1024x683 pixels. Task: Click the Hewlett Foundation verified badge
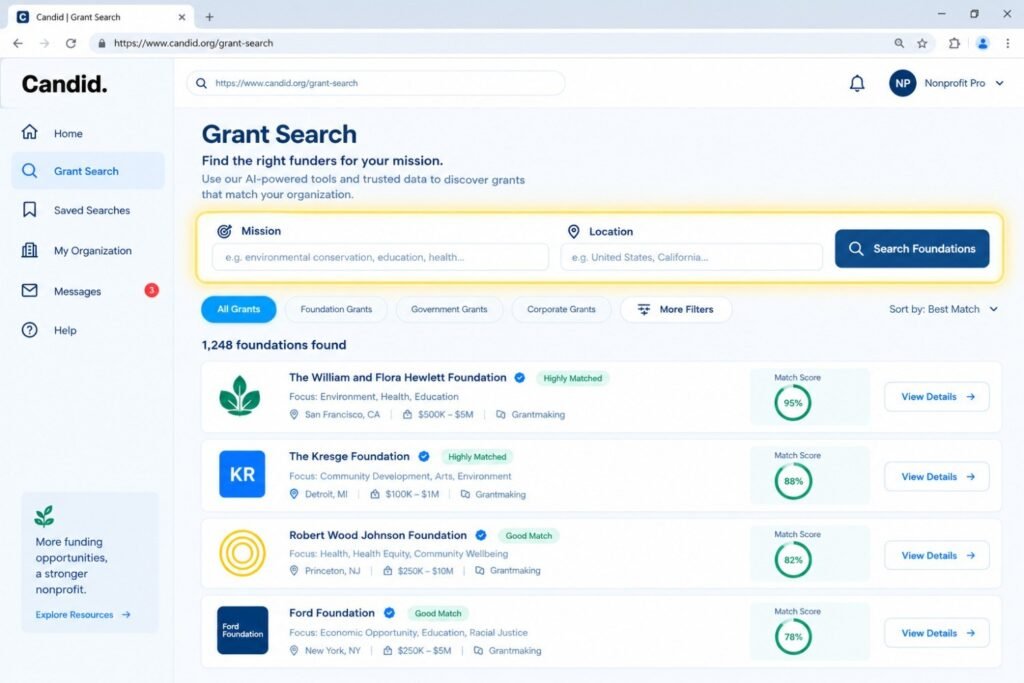(x=520, y=377)
